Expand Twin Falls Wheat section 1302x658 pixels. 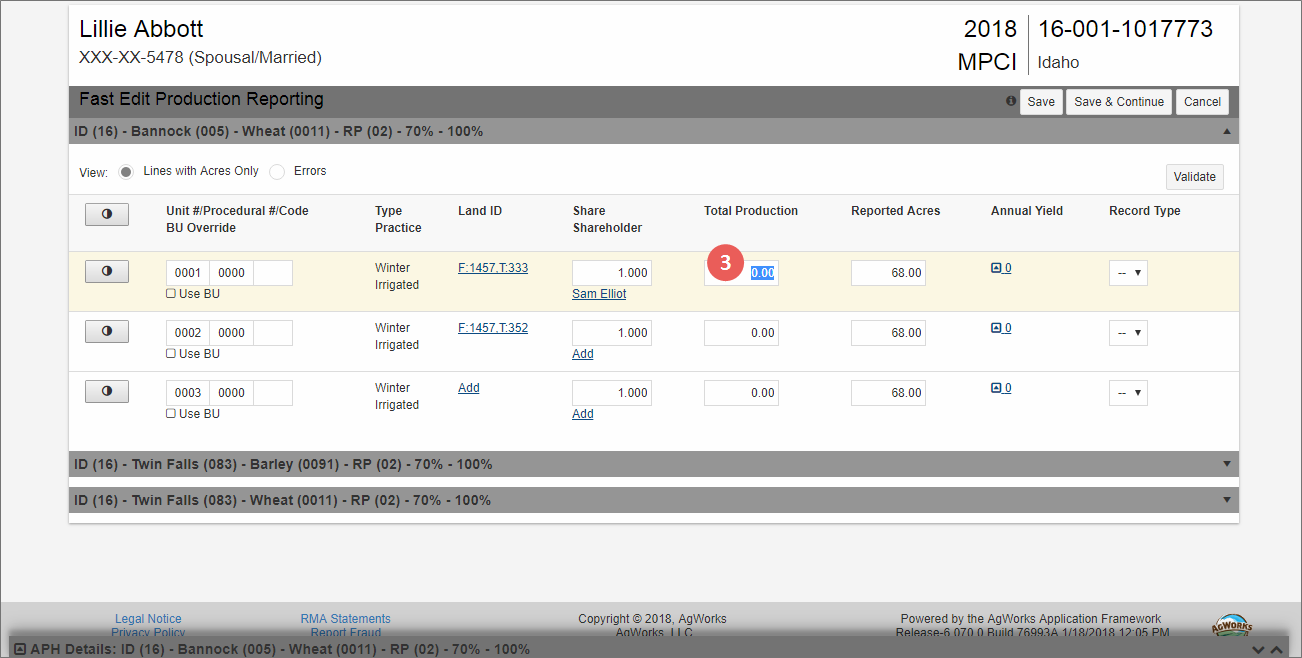1226,500
